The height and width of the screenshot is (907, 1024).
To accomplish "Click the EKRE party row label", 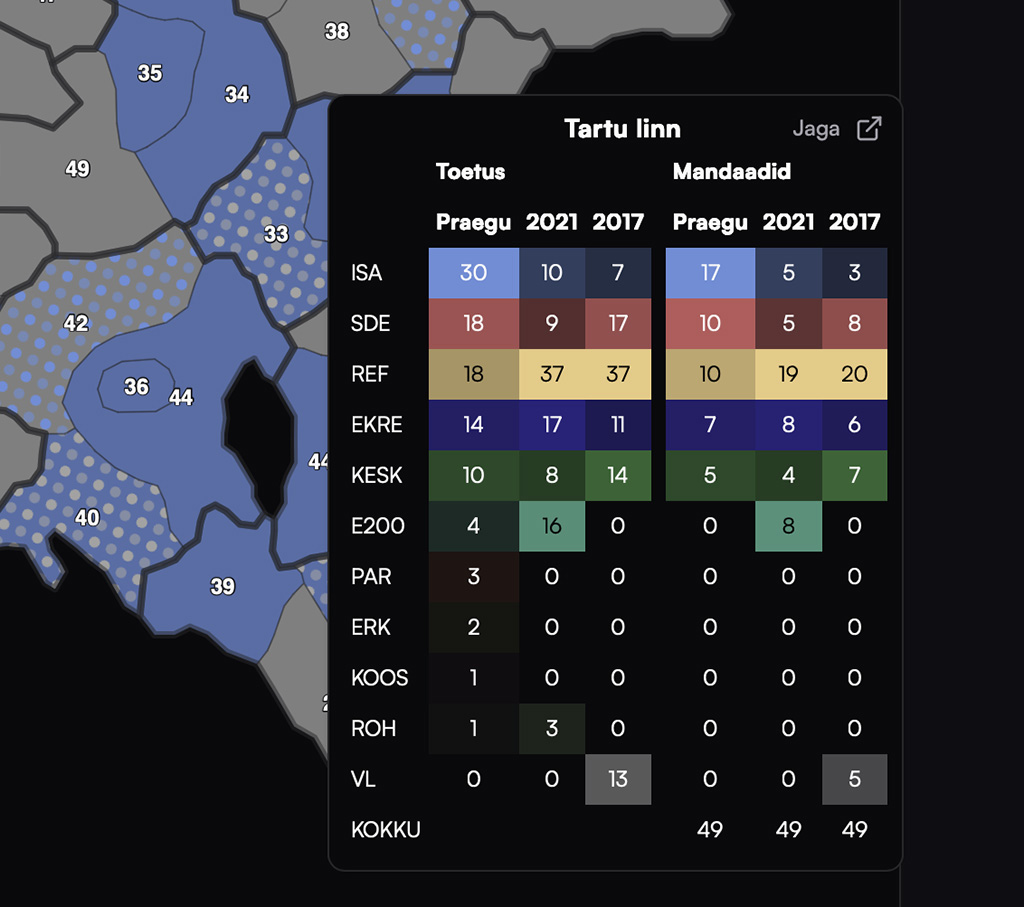I will [377, 425].
